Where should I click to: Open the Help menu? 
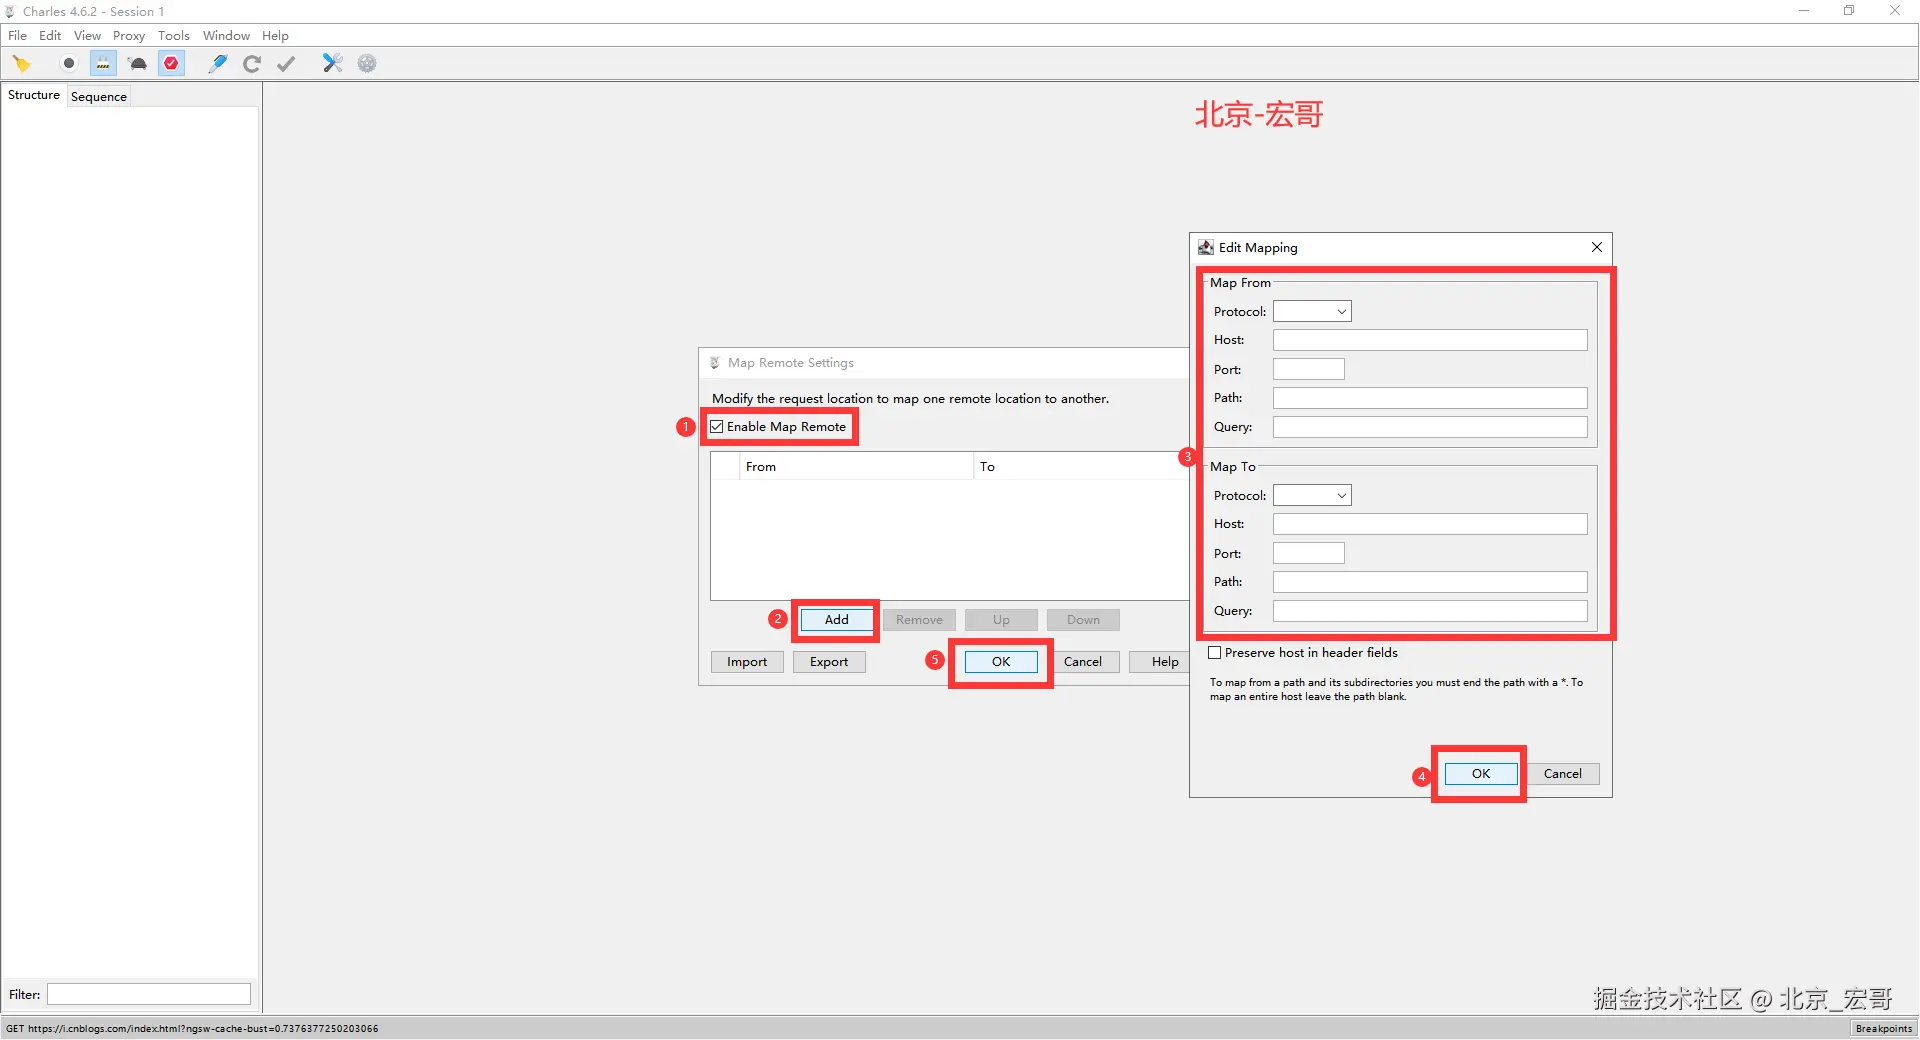pos(275,36)
